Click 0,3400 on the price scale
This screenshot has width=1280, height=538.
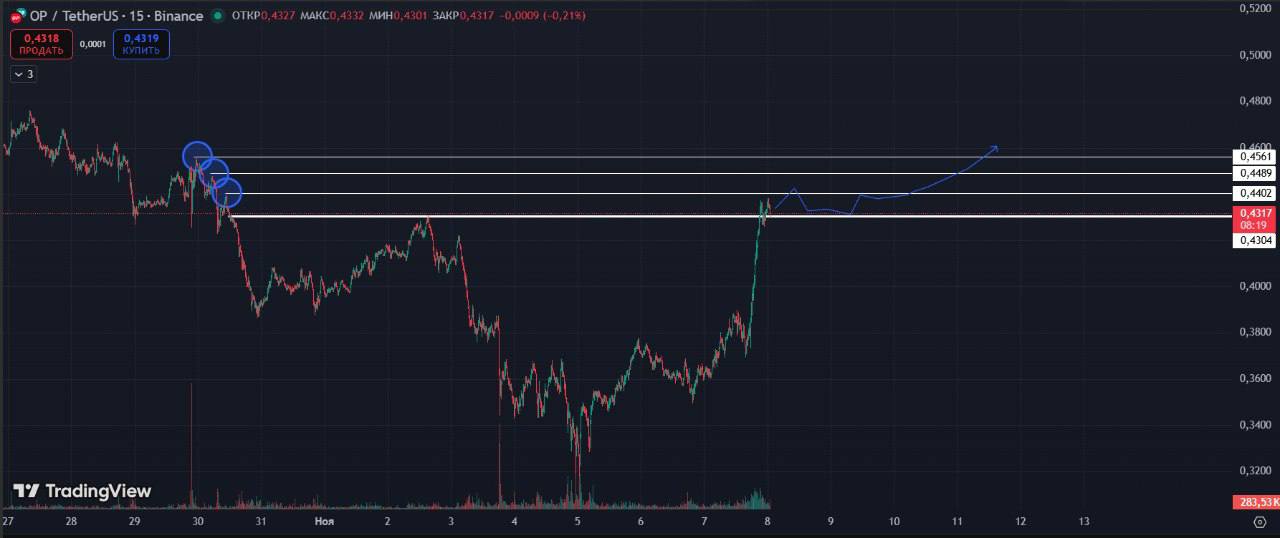tap(1256, 425)
